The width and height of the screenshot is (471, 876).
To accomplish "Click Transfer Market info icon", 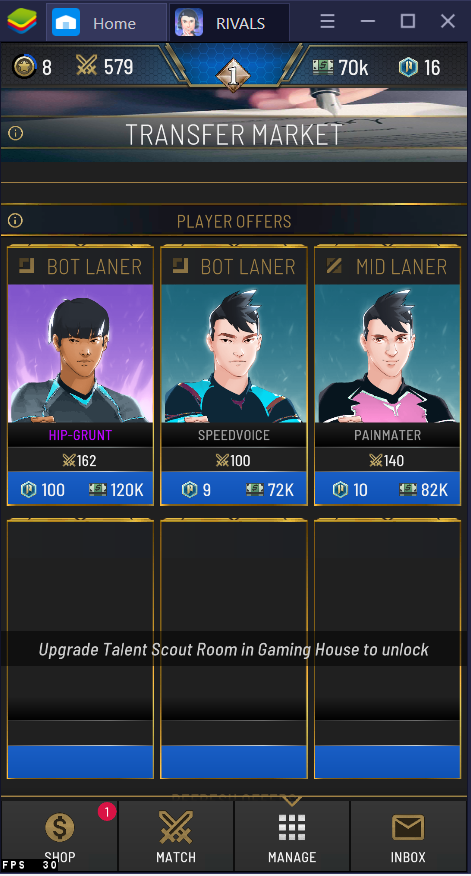I will coord(16,133).
